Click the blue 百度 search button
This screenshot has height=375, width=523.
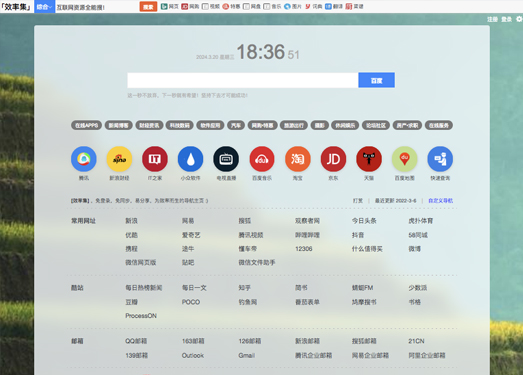tap(377, 80)
